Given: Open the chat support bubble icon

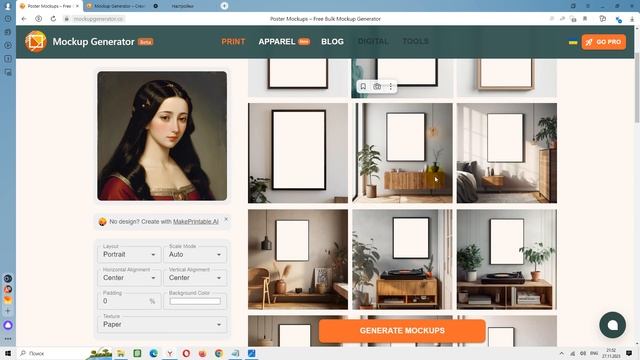Looking at the screenshot, I should click(x=612, y=325).
